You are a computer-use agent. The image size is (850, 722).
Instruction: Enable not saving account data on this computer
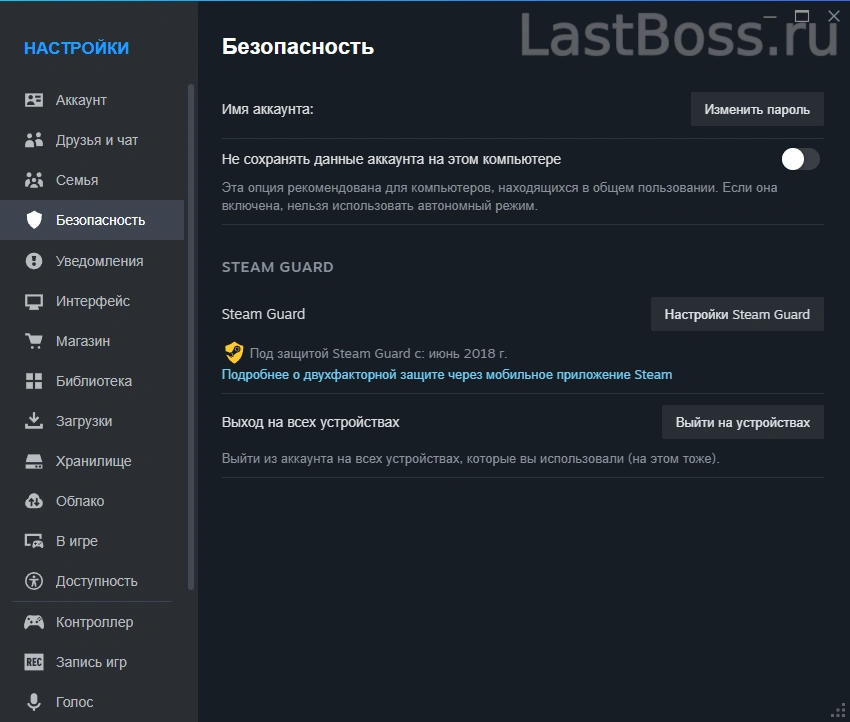[799, 159]
